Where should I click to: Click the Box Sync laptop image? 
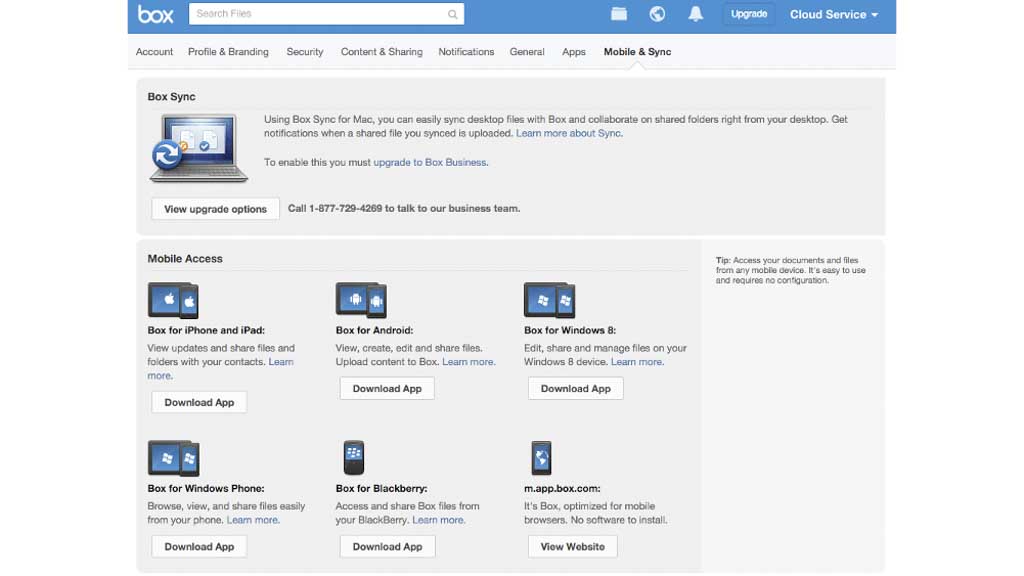(x=199, y=148)
